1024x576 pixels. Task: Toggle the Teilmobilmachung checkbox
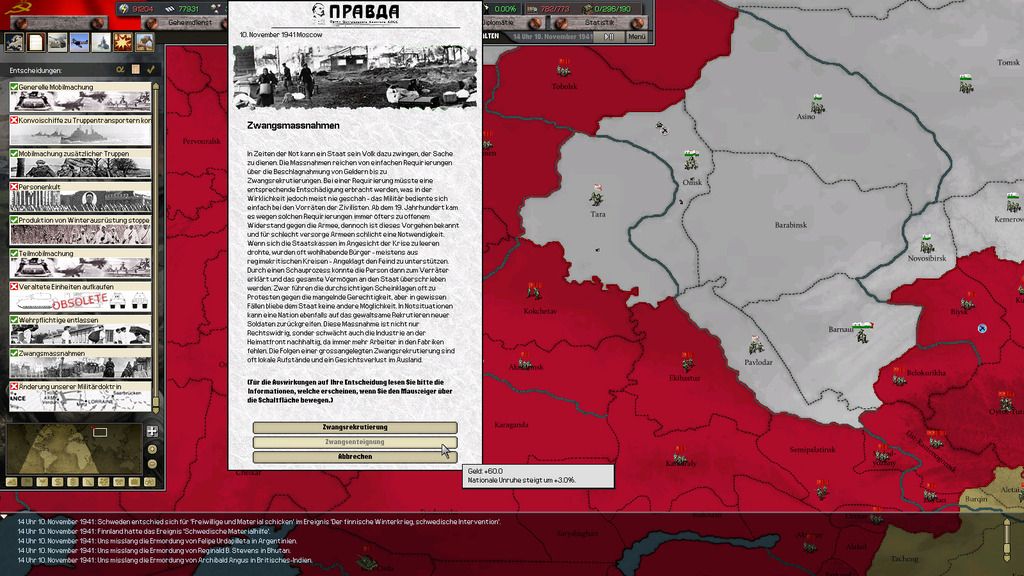[x=14, y=253]
